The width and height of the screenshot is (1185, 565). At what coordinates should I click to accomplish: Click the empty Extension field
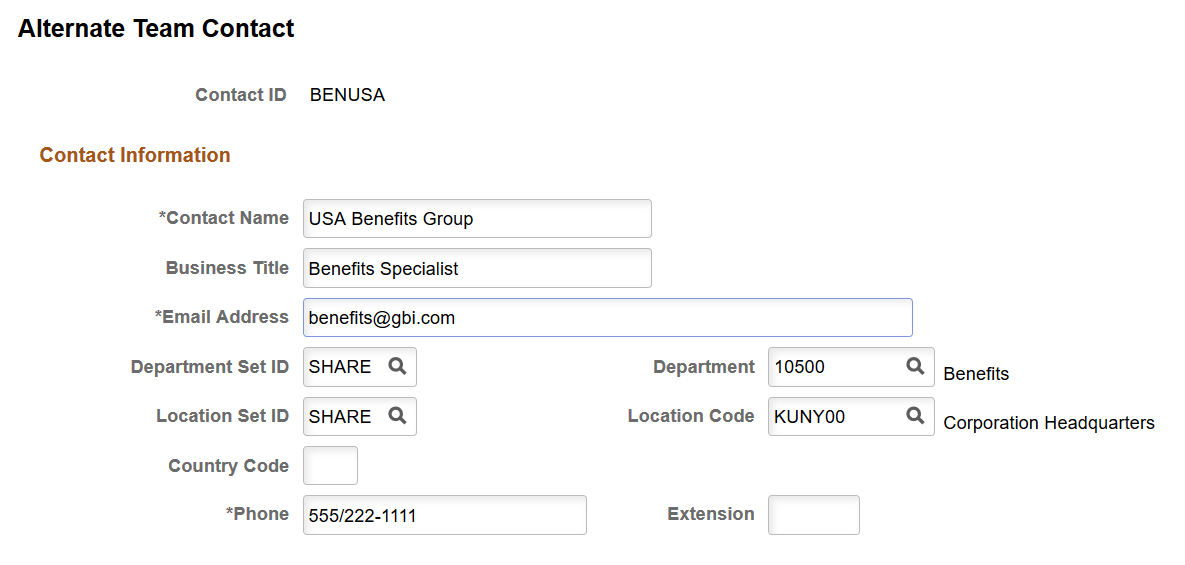click(x=814, y=515)
